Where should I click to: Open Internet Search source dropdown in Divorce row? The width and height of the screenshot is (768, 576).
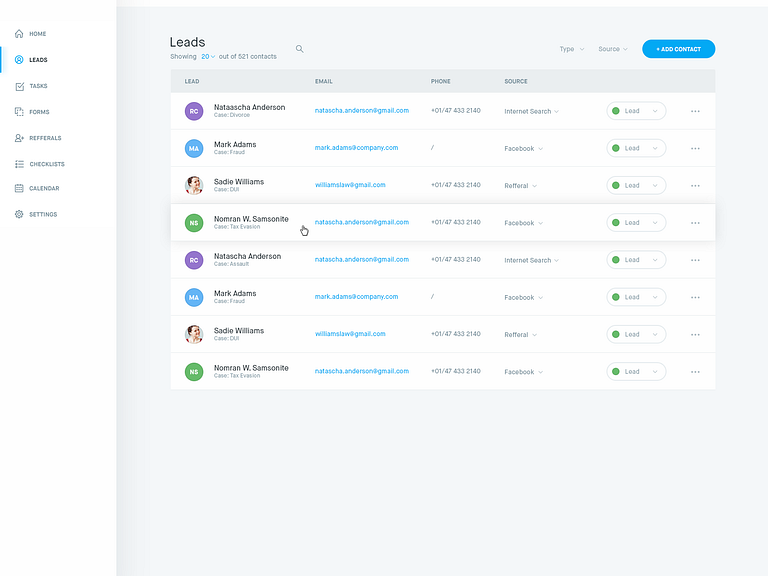pos(531,111)
